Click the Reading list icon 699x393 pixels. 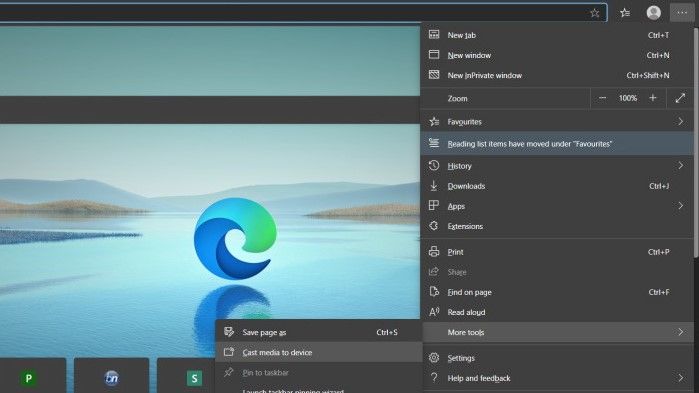click(x=434, y=143)
